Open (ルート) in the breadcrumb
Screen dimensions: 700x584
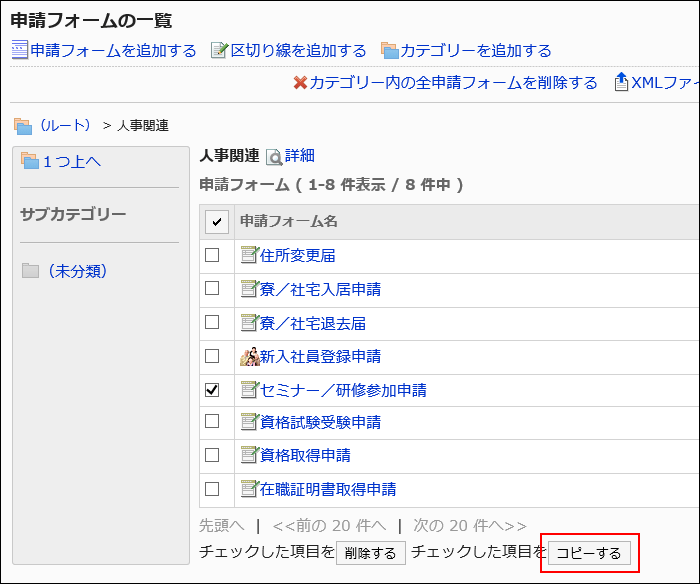65,125
